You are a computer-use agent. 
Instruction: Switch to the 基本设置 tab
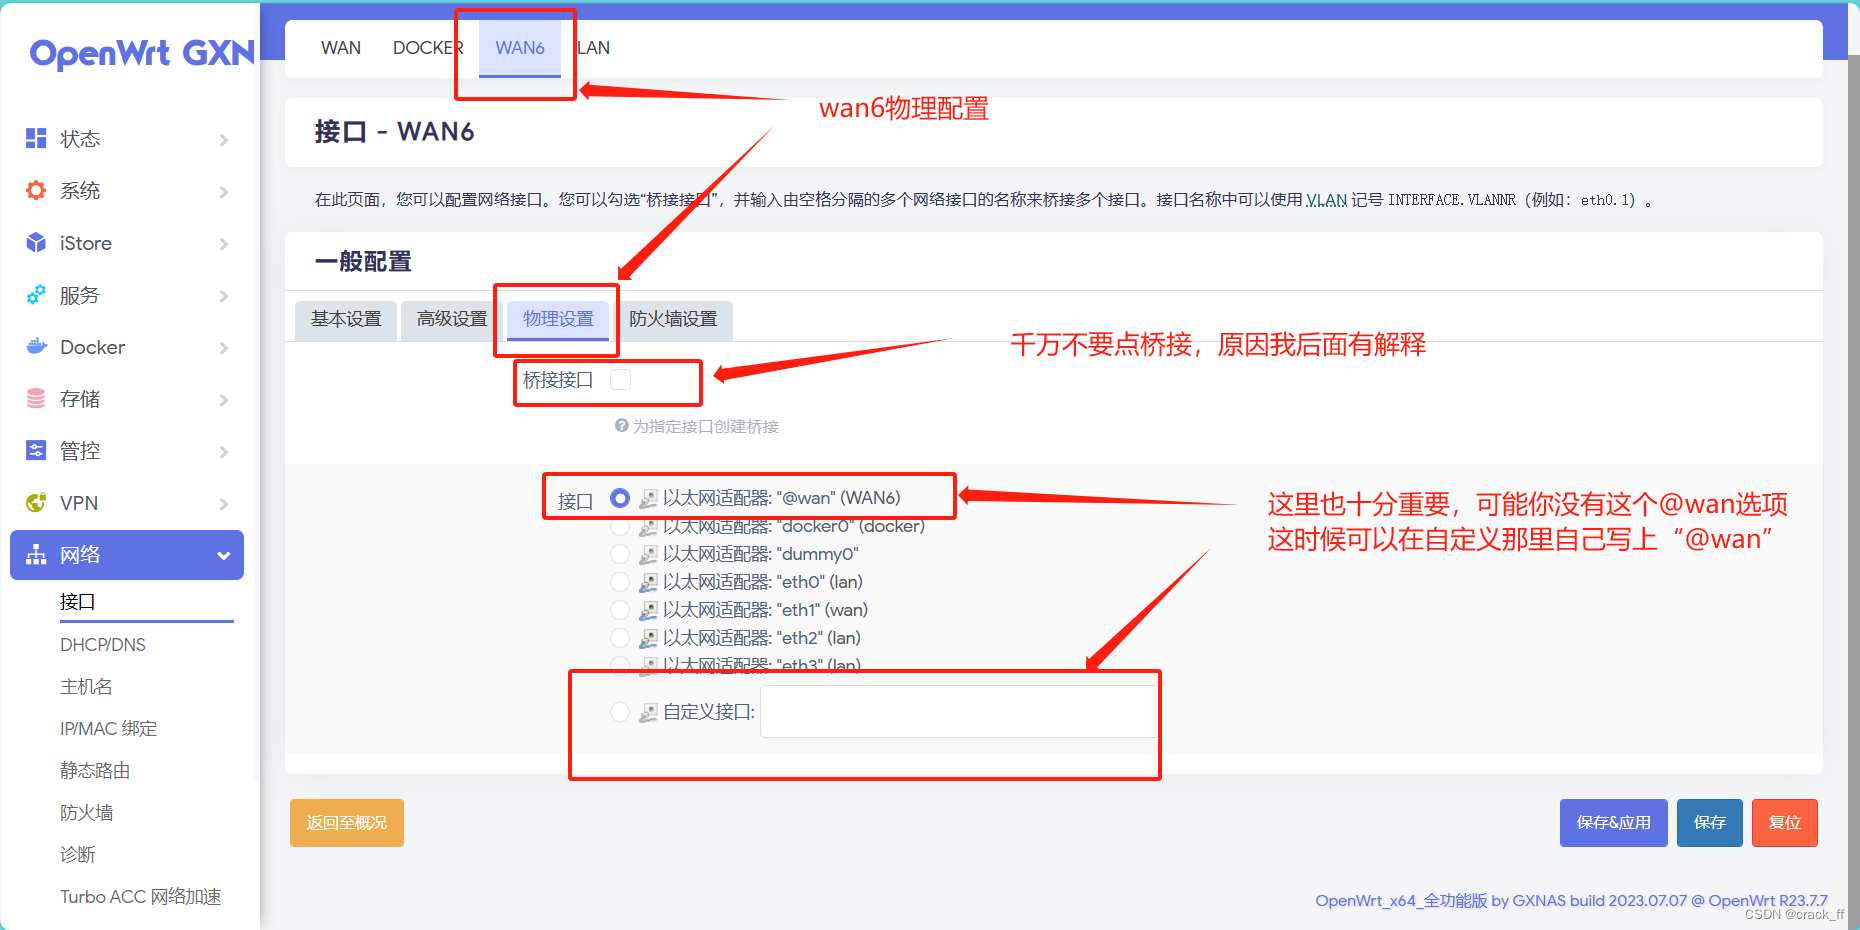tap(345, 319)
